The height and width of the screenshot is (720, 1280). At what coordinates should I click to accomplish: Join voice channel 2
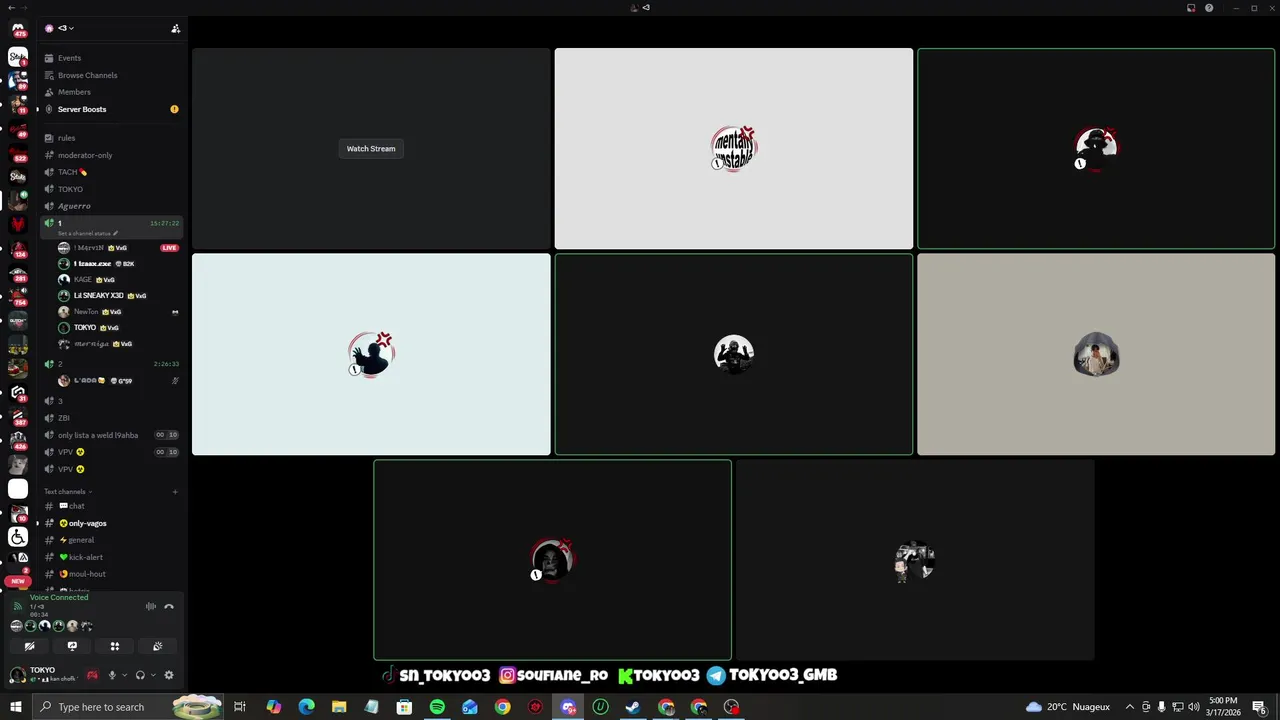[x=111, y=364]
